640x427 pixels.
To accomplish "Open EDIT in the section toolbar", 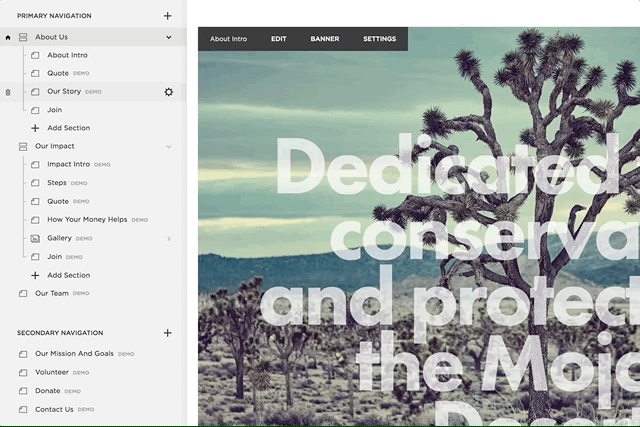I will [x=278, y=39].
